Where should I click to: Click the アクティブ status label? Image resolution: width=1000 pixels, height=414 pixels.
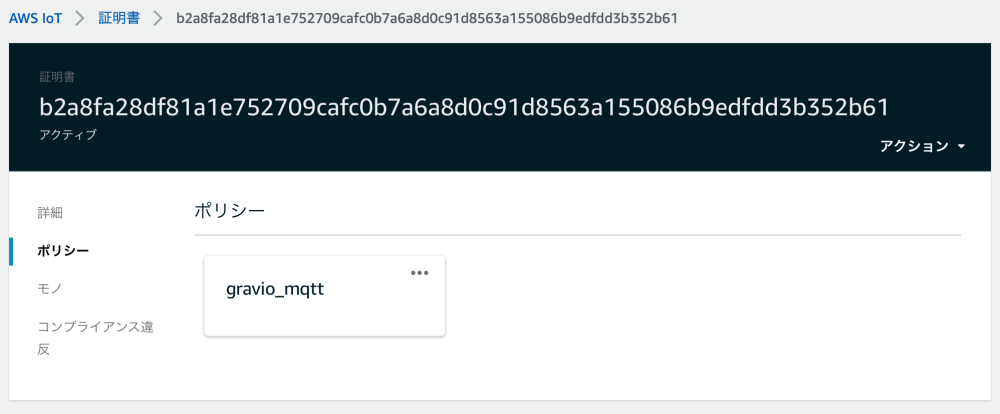tap(68, 135)
